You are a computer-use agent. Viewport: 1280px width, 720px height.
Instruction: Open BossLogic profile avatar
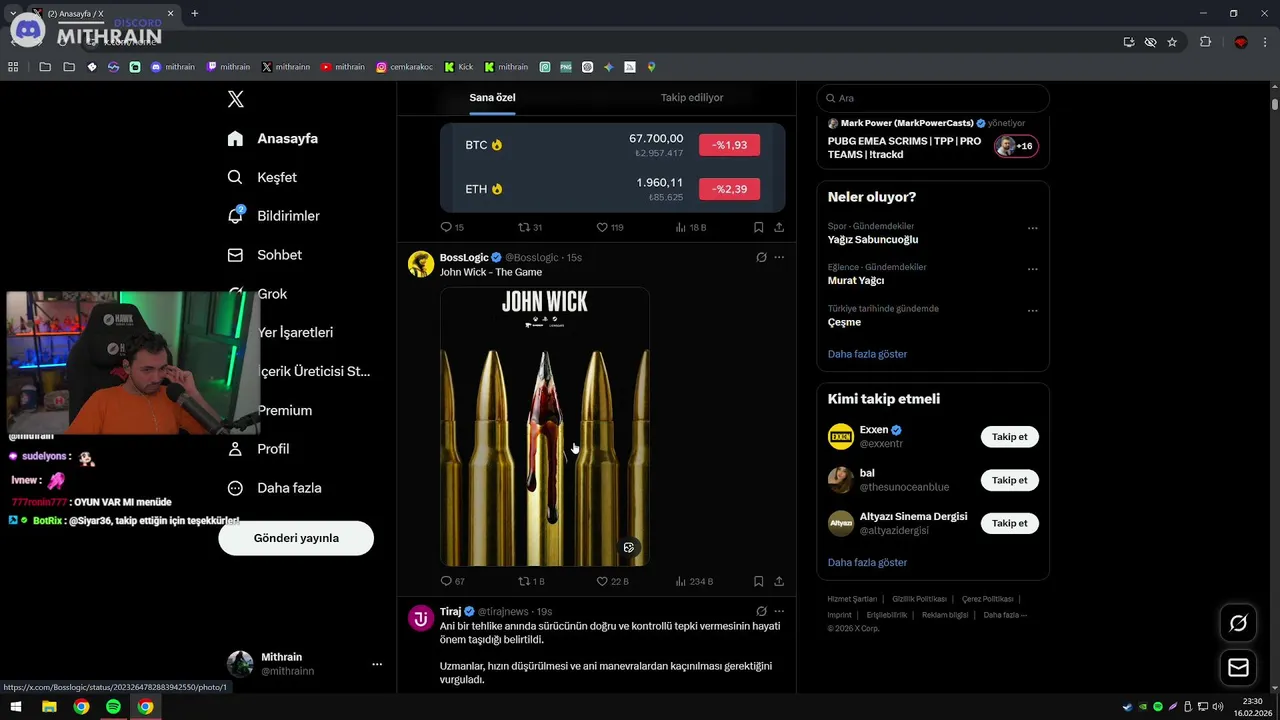[x=421, y=264]
